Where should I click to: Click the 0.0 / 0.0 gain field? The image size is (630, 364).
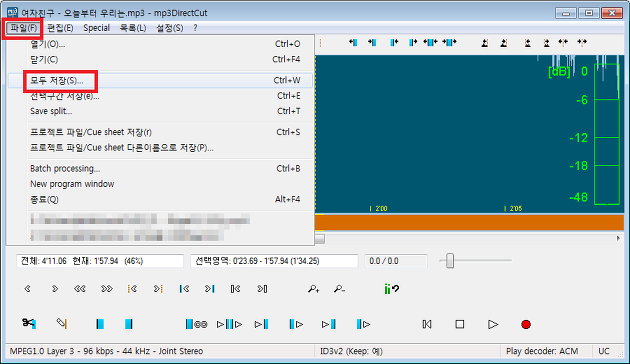click(396, 261)
